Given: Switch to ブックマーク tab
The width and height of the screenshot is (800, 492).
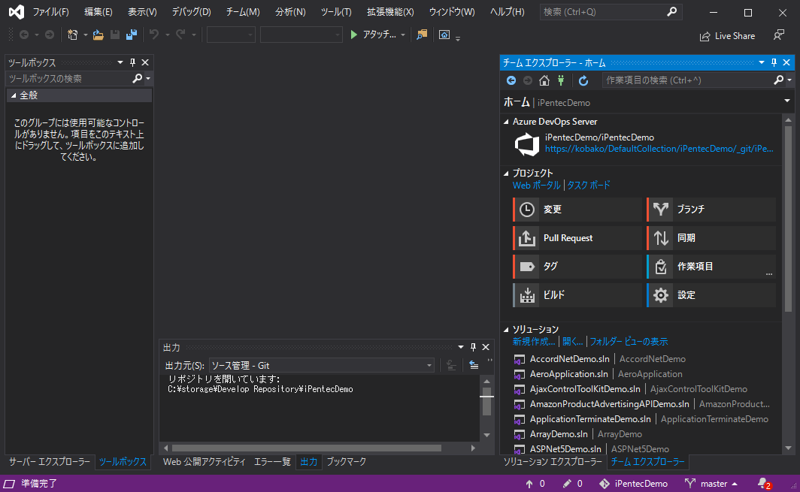Looking at the screenshot, I should click(346, 462).
